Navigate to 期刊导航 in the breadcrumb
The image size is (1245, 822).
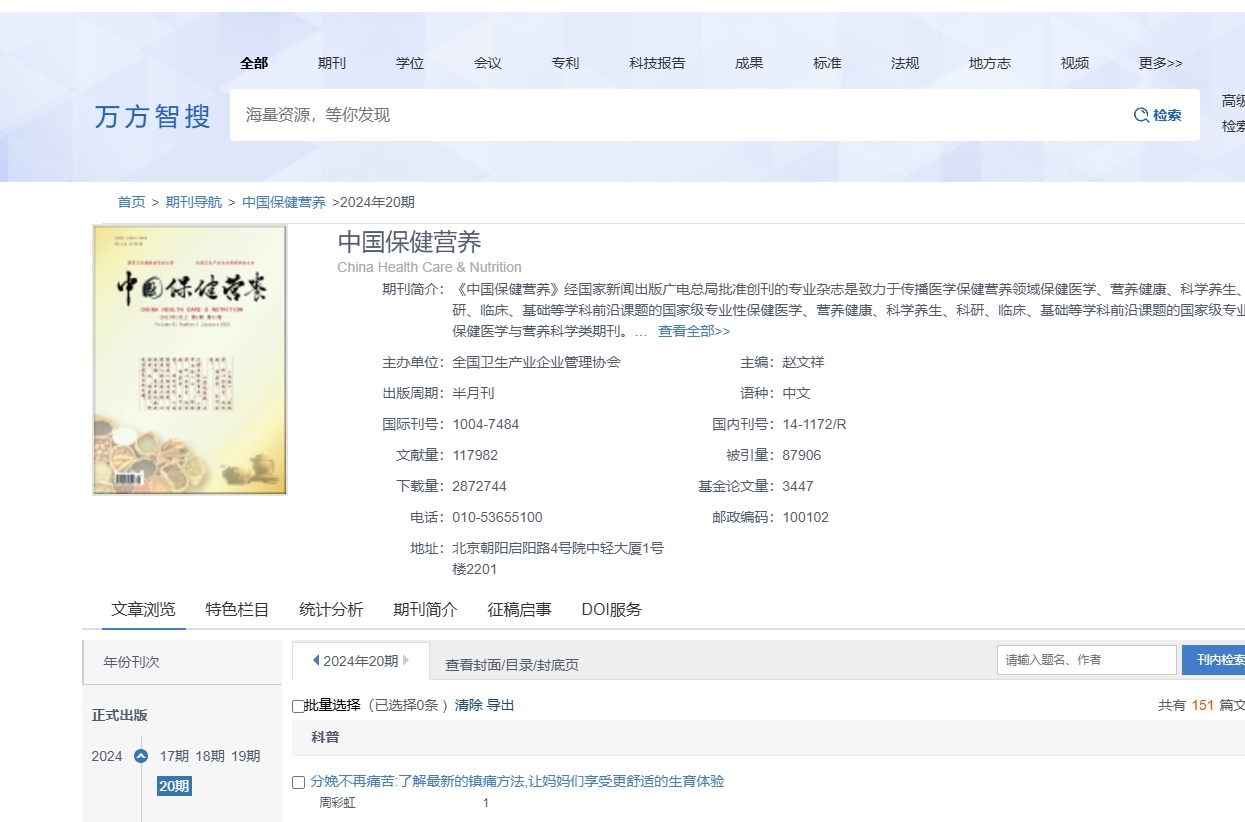(x=194, y=202)
